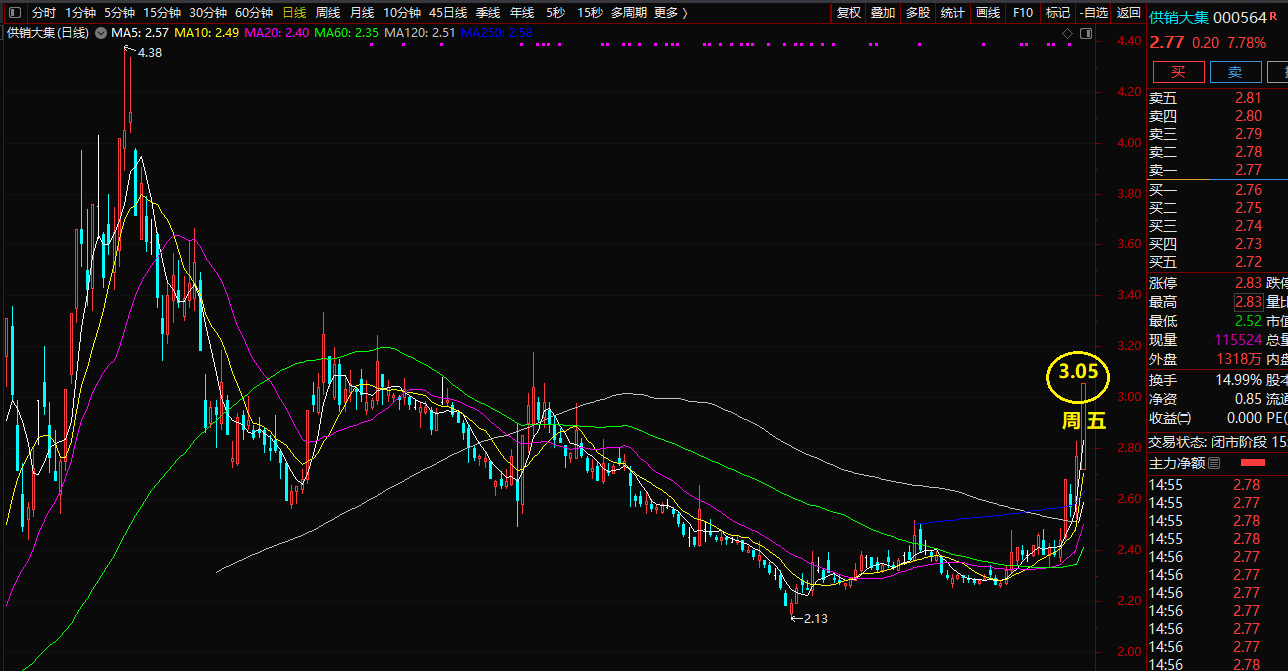Click the 买四 price 2.73
Viewport: 1288px width, 671px height.
pos(1248,244)
